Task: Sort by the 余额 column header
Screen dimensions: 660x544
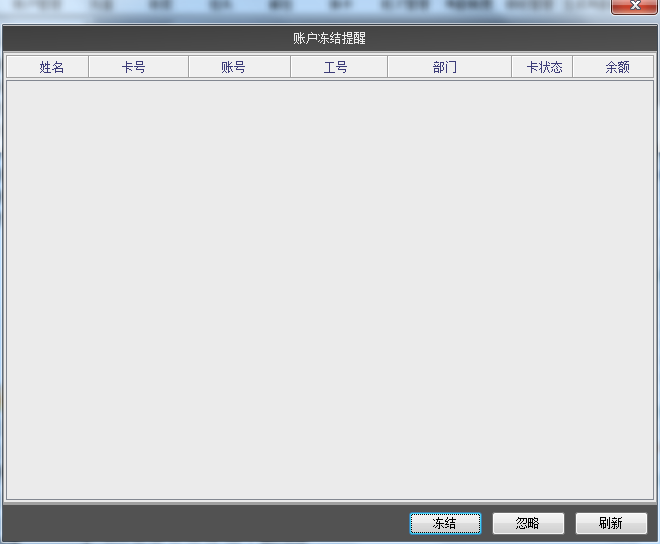Action: click(617, 67)
